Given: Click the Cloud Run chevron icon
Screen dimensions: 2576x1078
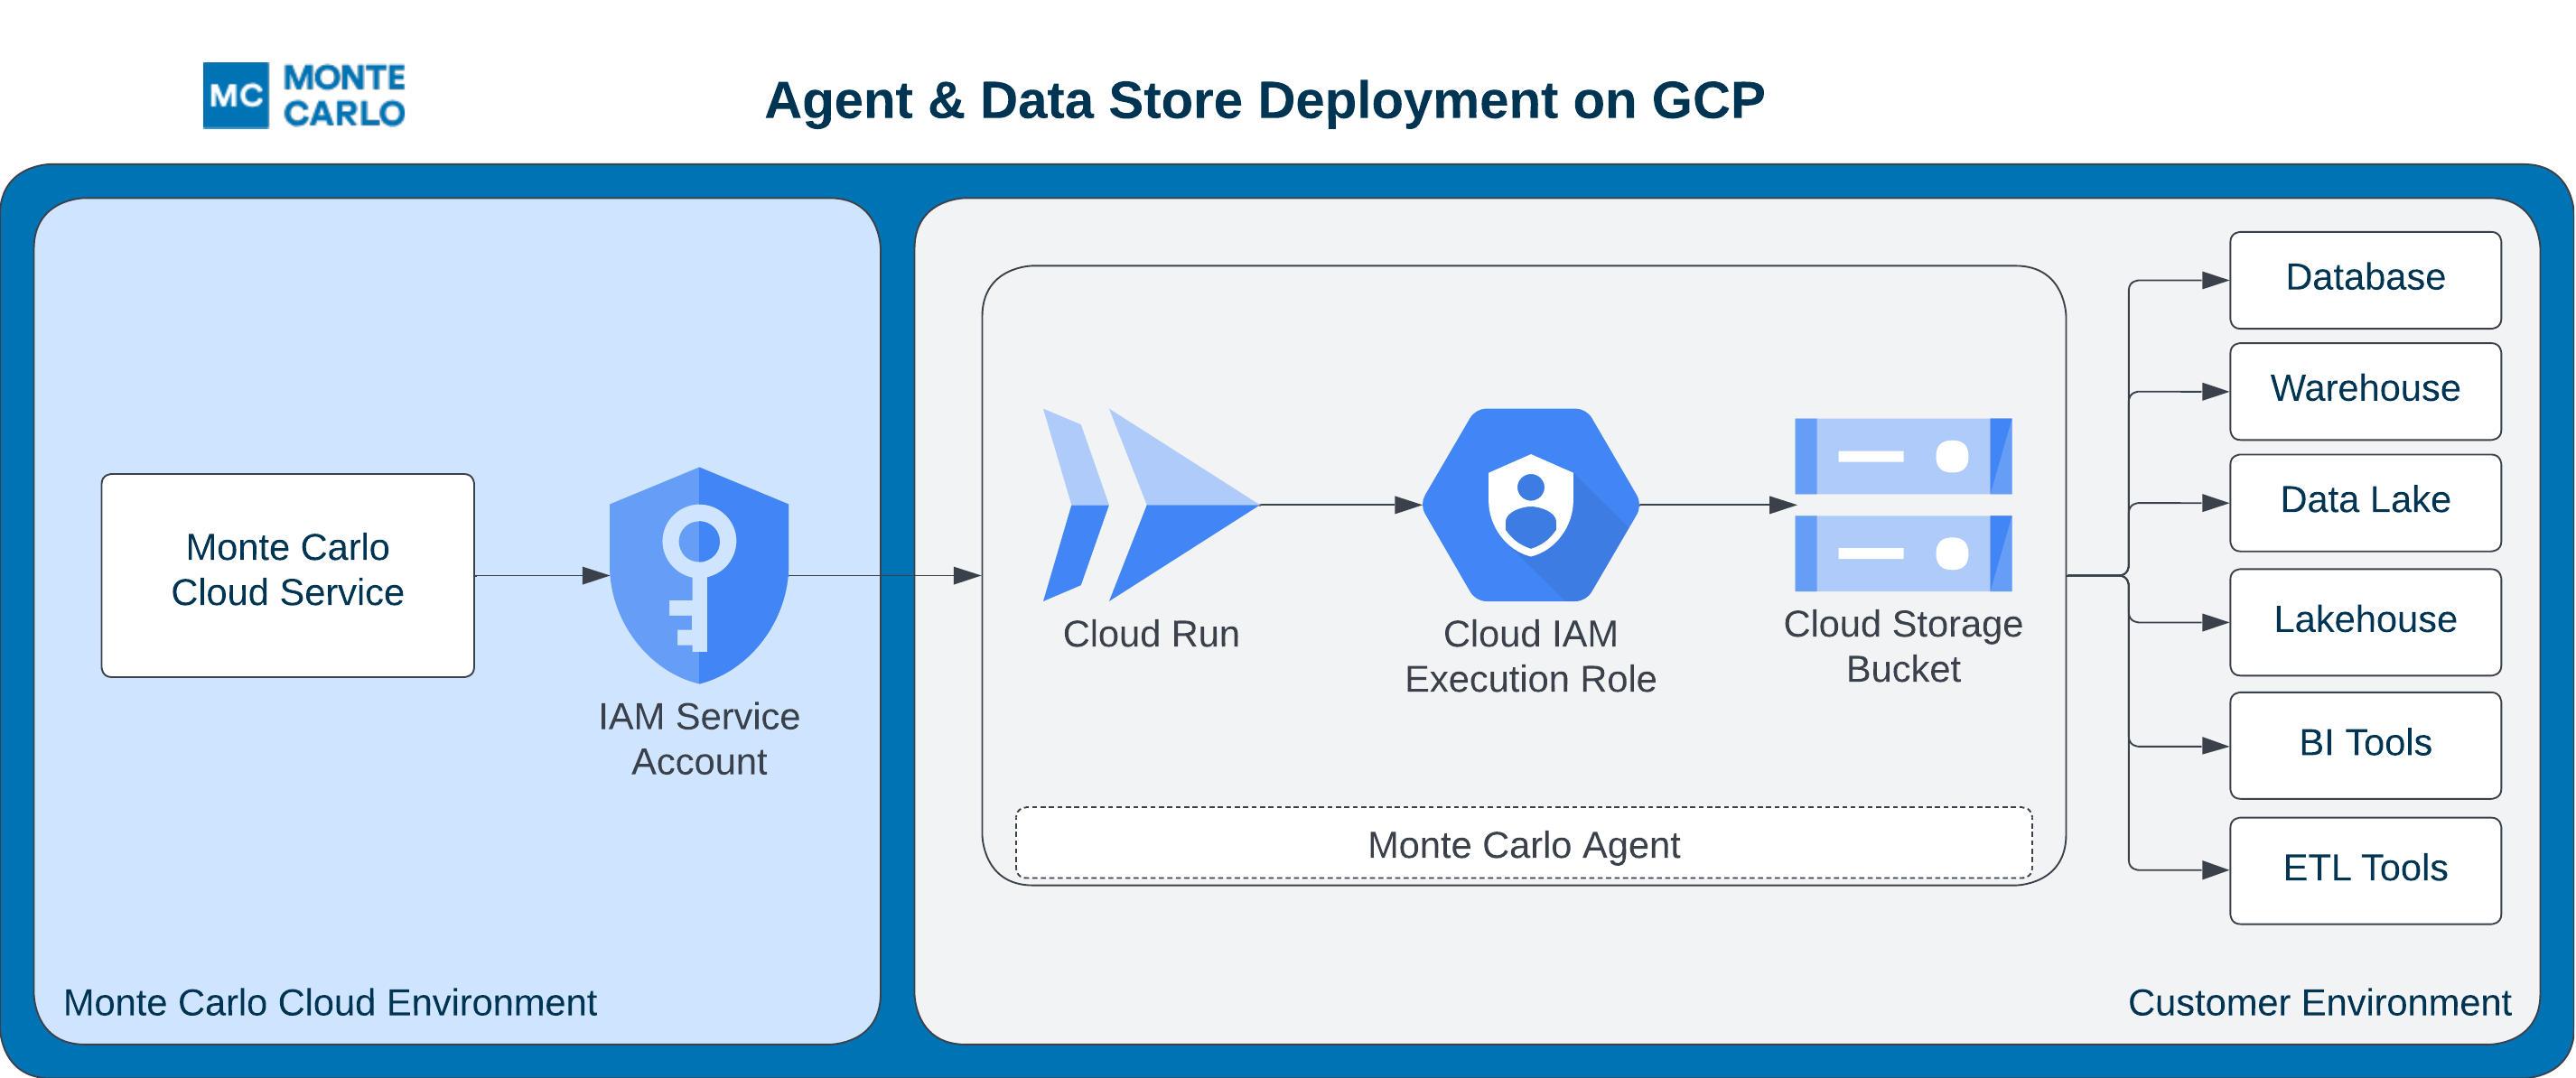Looking at the screenshot, I should [x=1150, y=505].
